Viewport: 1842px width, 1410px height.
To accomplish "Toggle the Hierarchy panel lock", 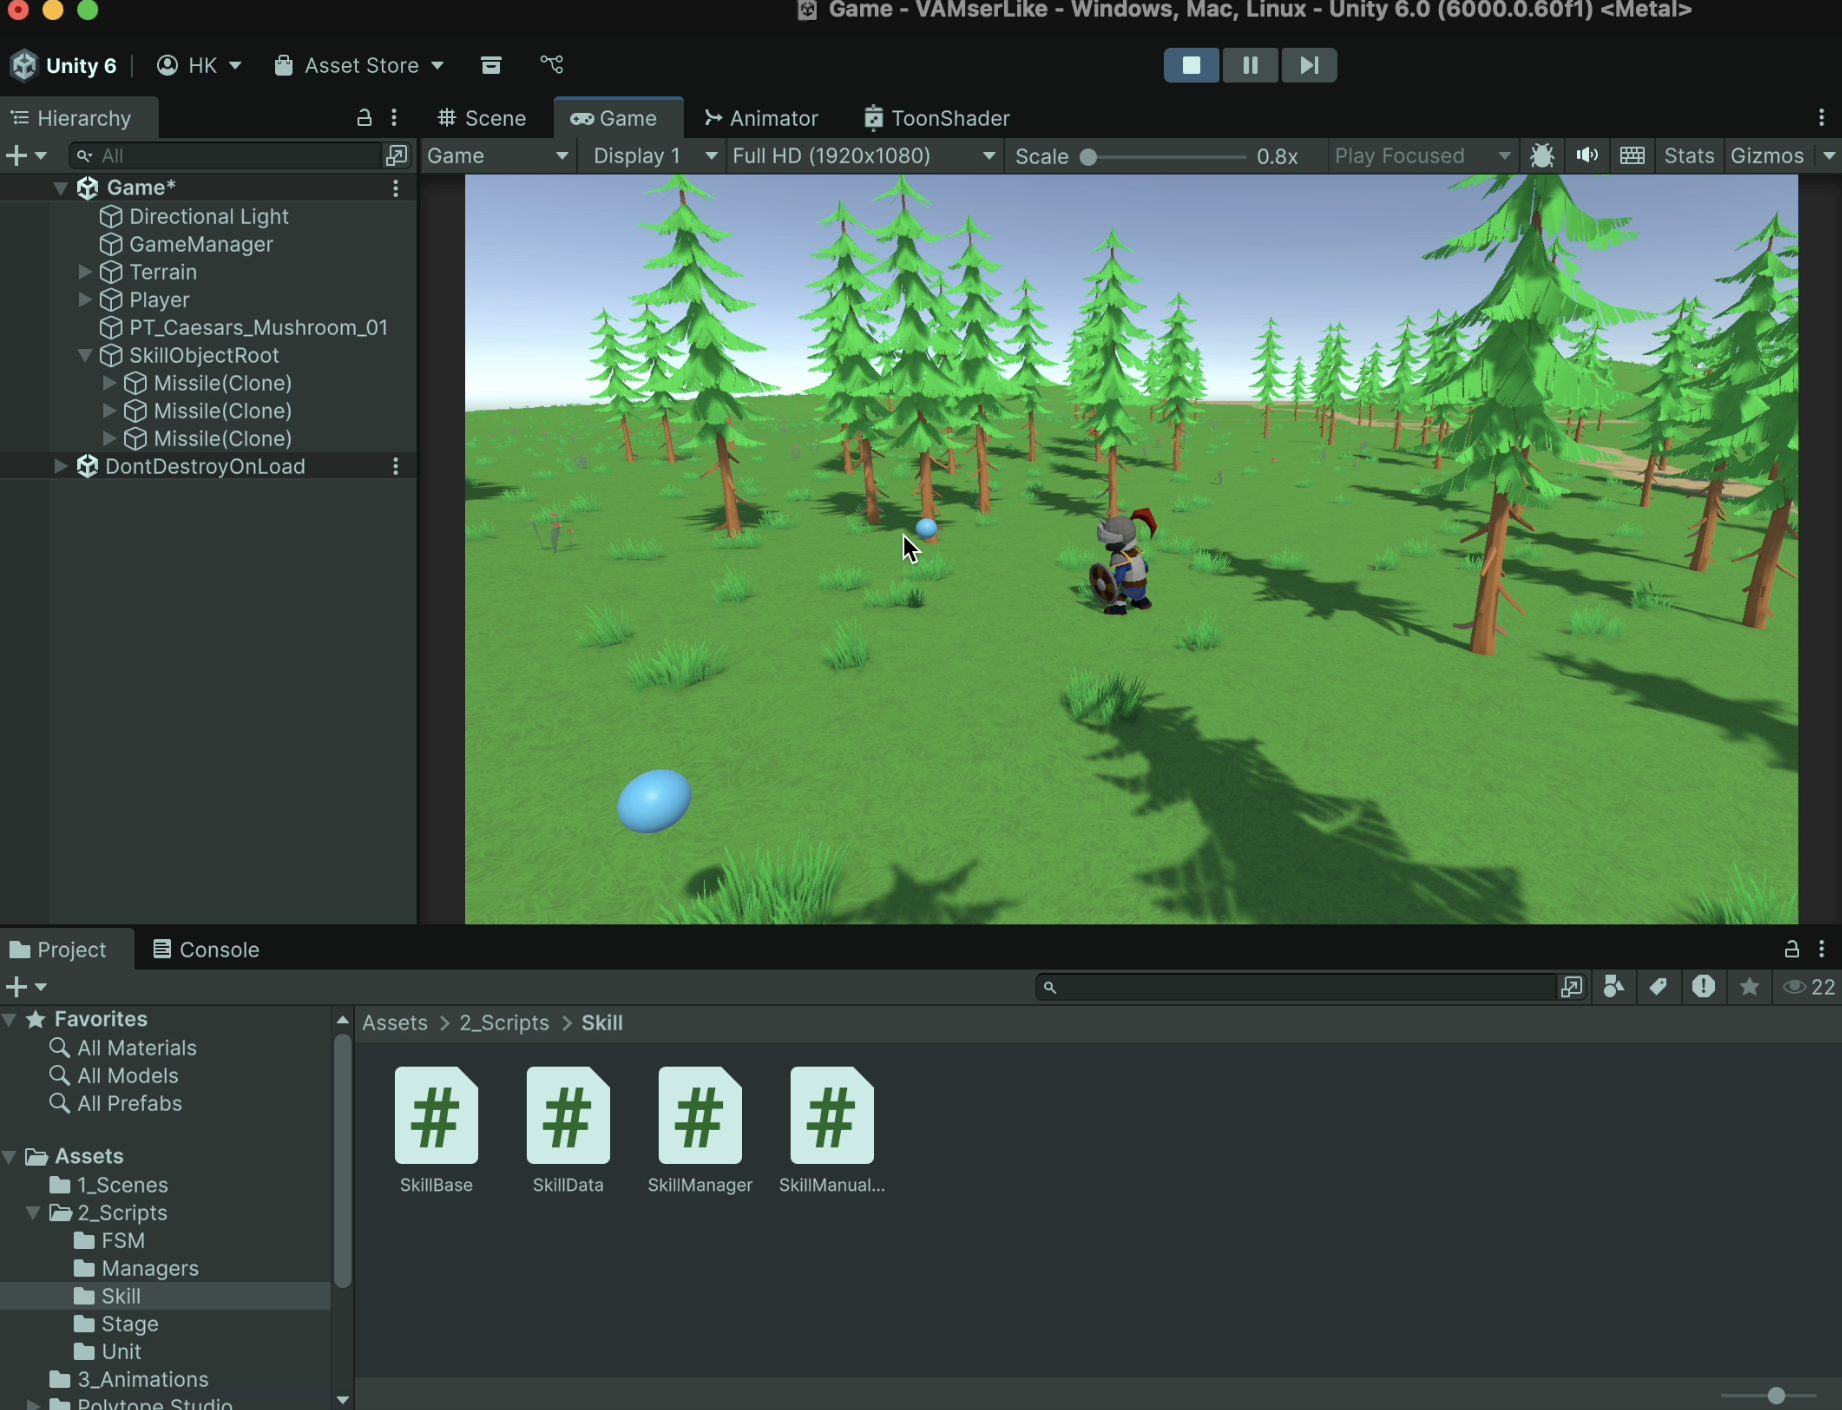I will pos(364,118).
